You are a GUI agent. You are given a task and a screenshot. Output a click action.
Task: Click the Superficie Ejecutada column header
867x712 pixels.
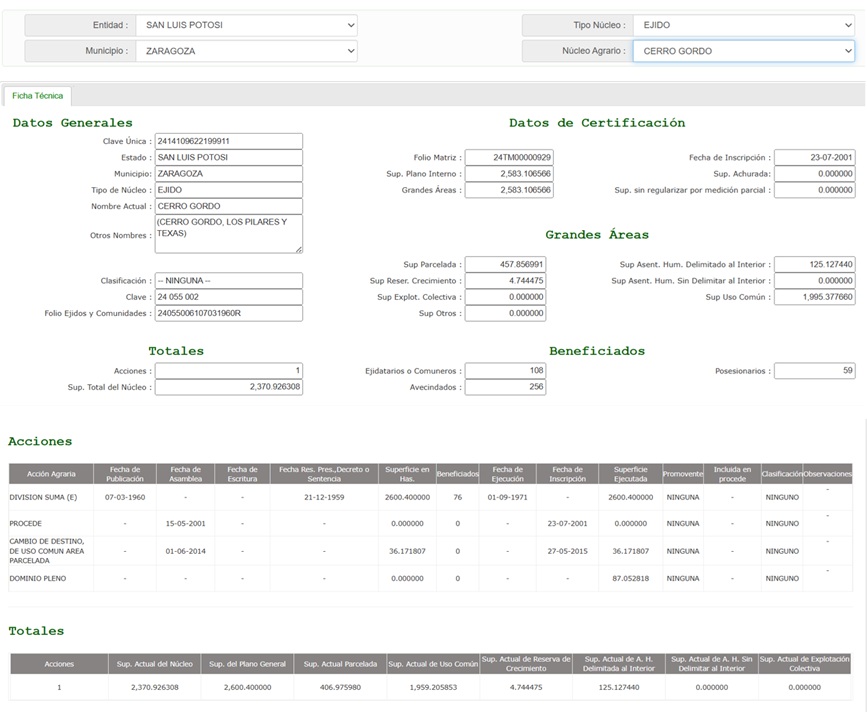pos(630,474)
